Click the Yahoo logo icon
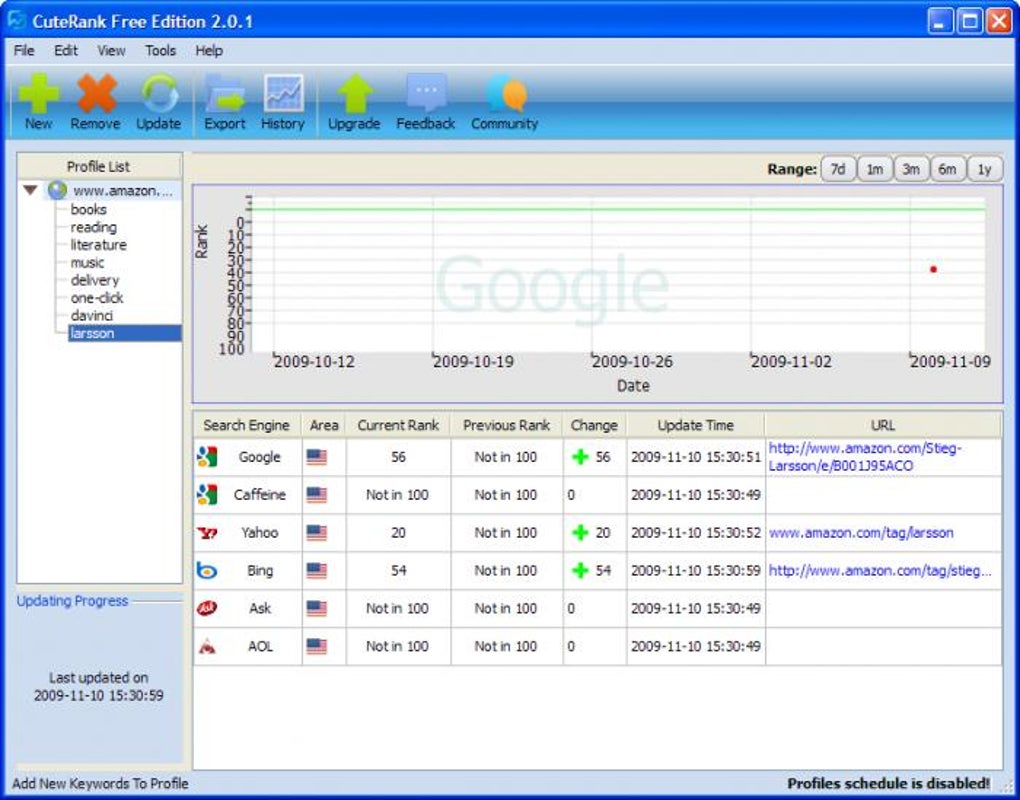1020x800 pixels. pyautogui.click(x=207, y=533)
